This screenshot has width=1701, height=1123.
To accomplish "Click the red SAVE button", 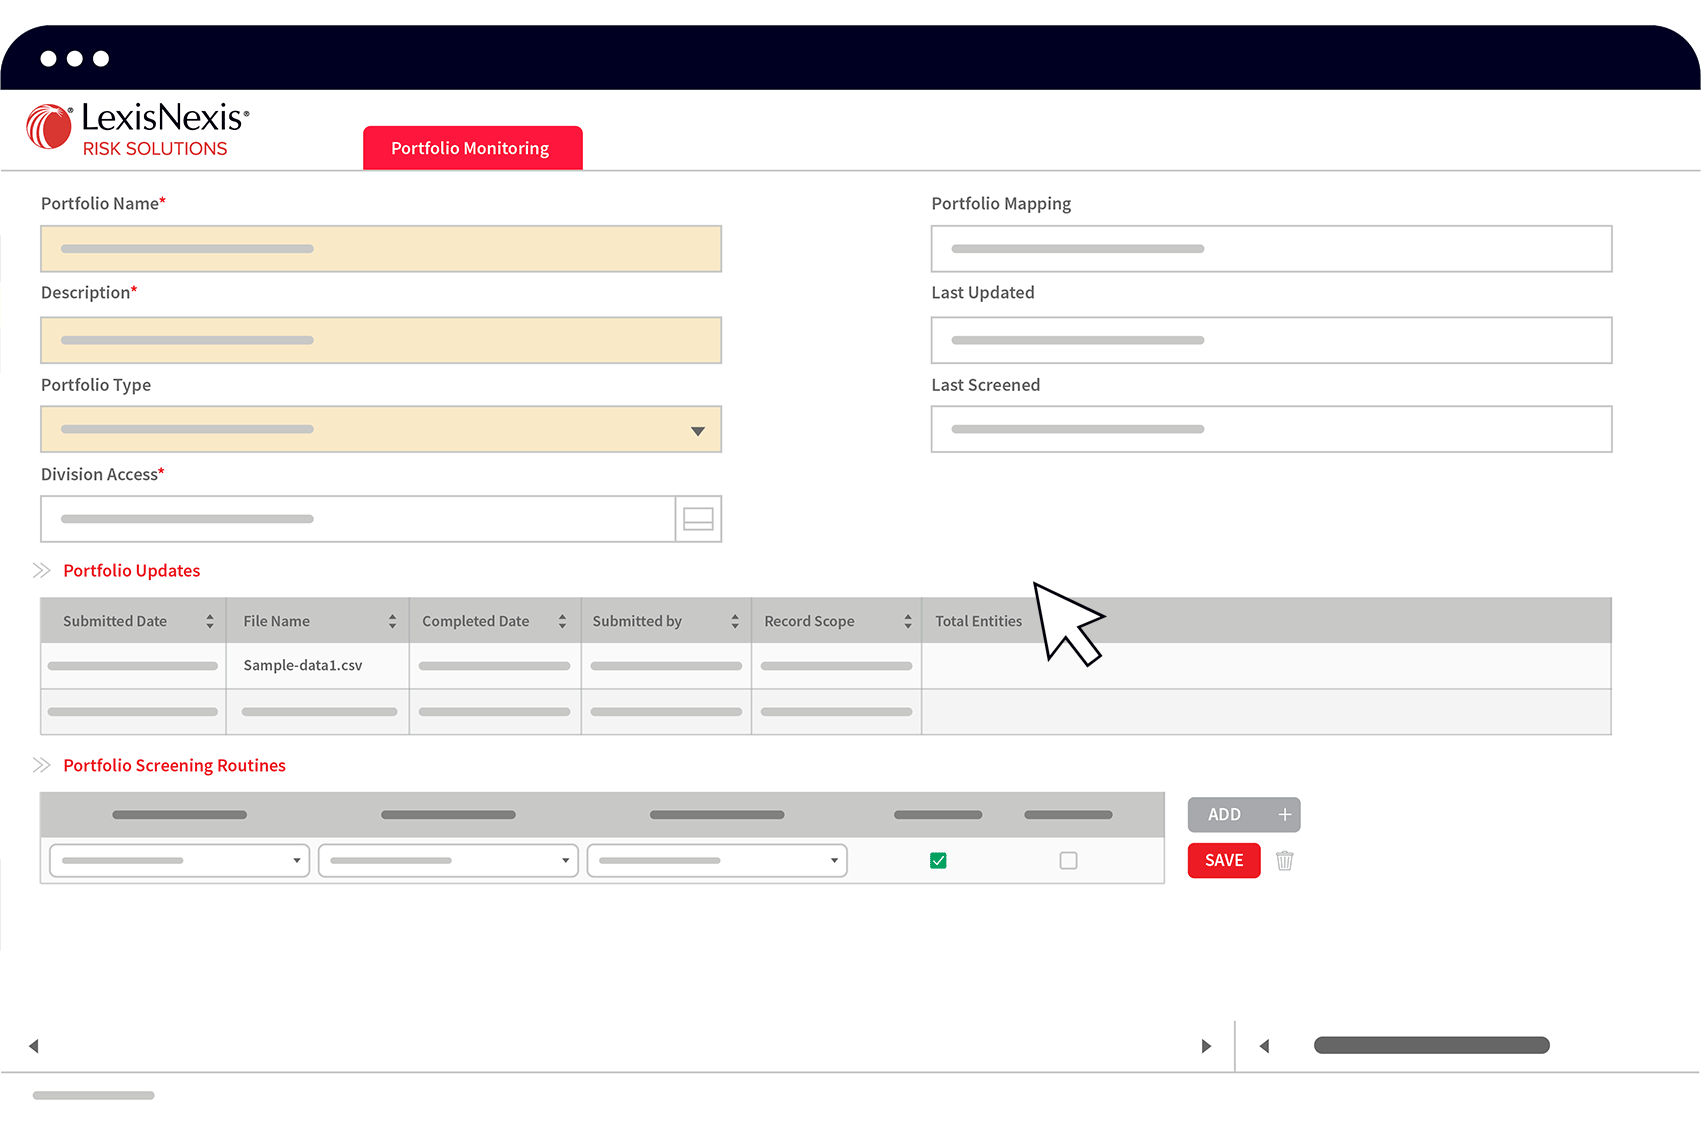I will pyautogui.click(x=1224, y=861).
